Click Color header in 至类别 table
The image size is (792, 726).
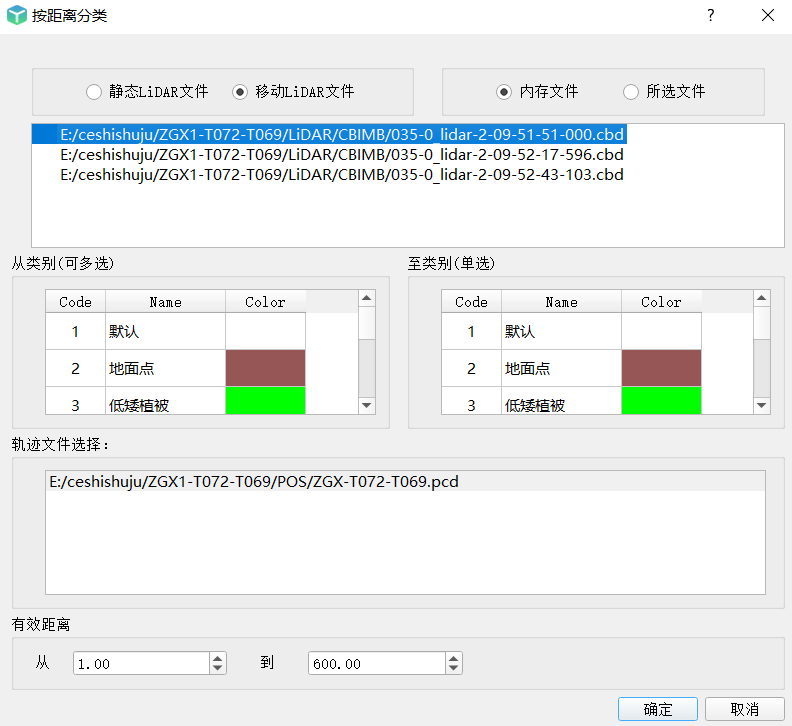661,302
